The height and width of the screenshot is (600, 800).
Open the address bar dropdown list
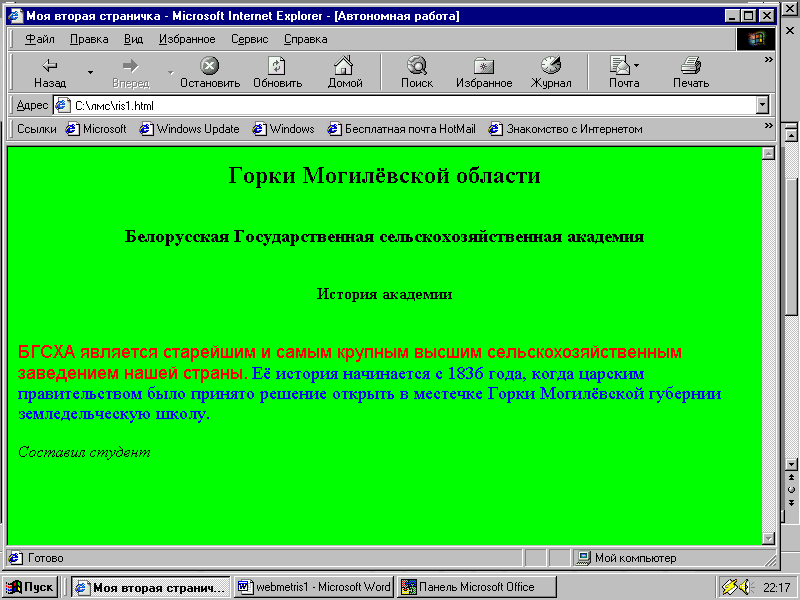pyautogui.click(x=762, y=106)
